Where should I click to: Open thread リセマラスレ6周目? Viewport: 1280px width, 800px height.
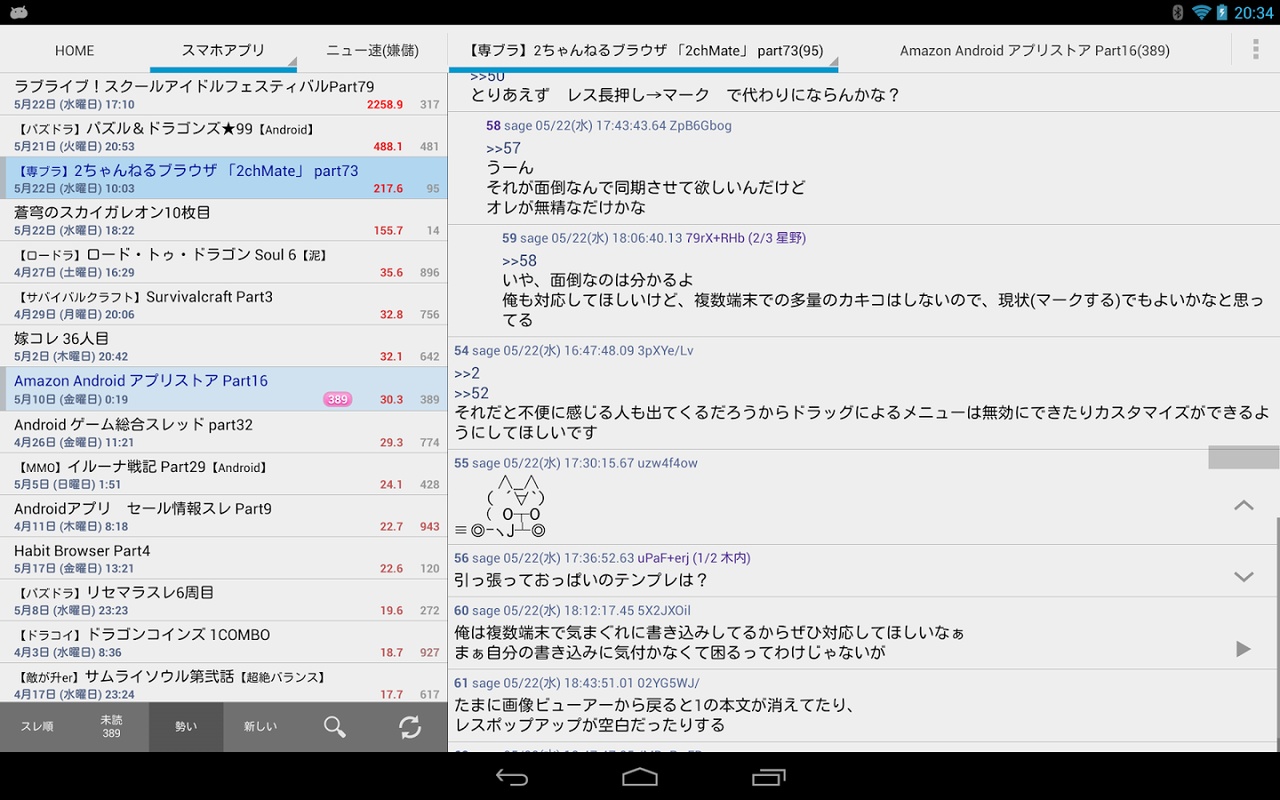tap(223, 600)
